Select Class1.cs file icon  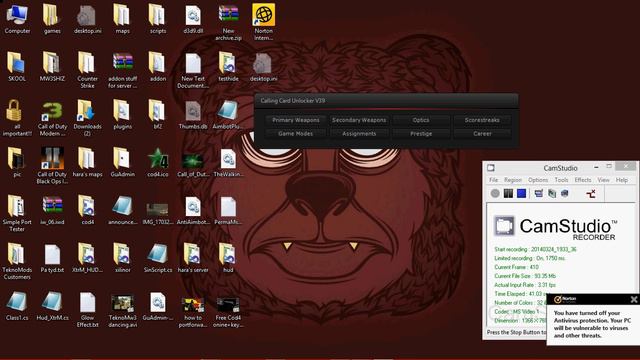17,306
